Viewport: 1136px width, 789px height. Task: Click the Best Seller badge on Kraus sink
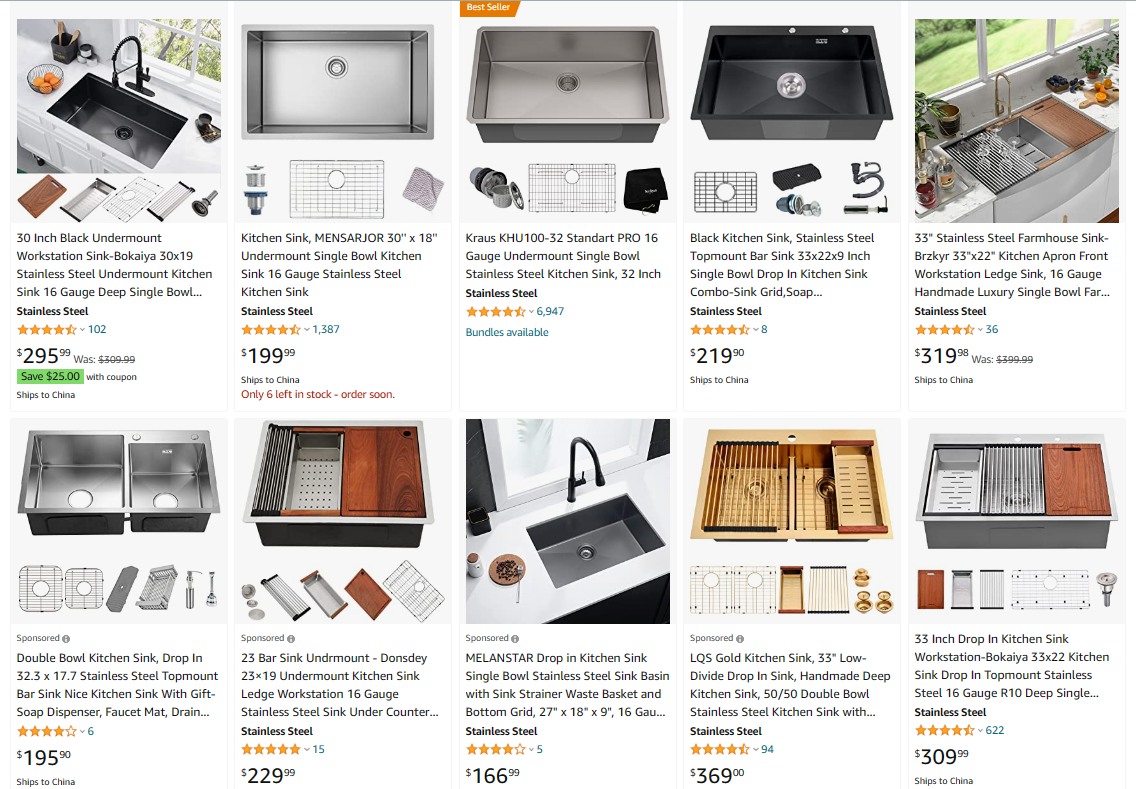click(x=489, y=7)
